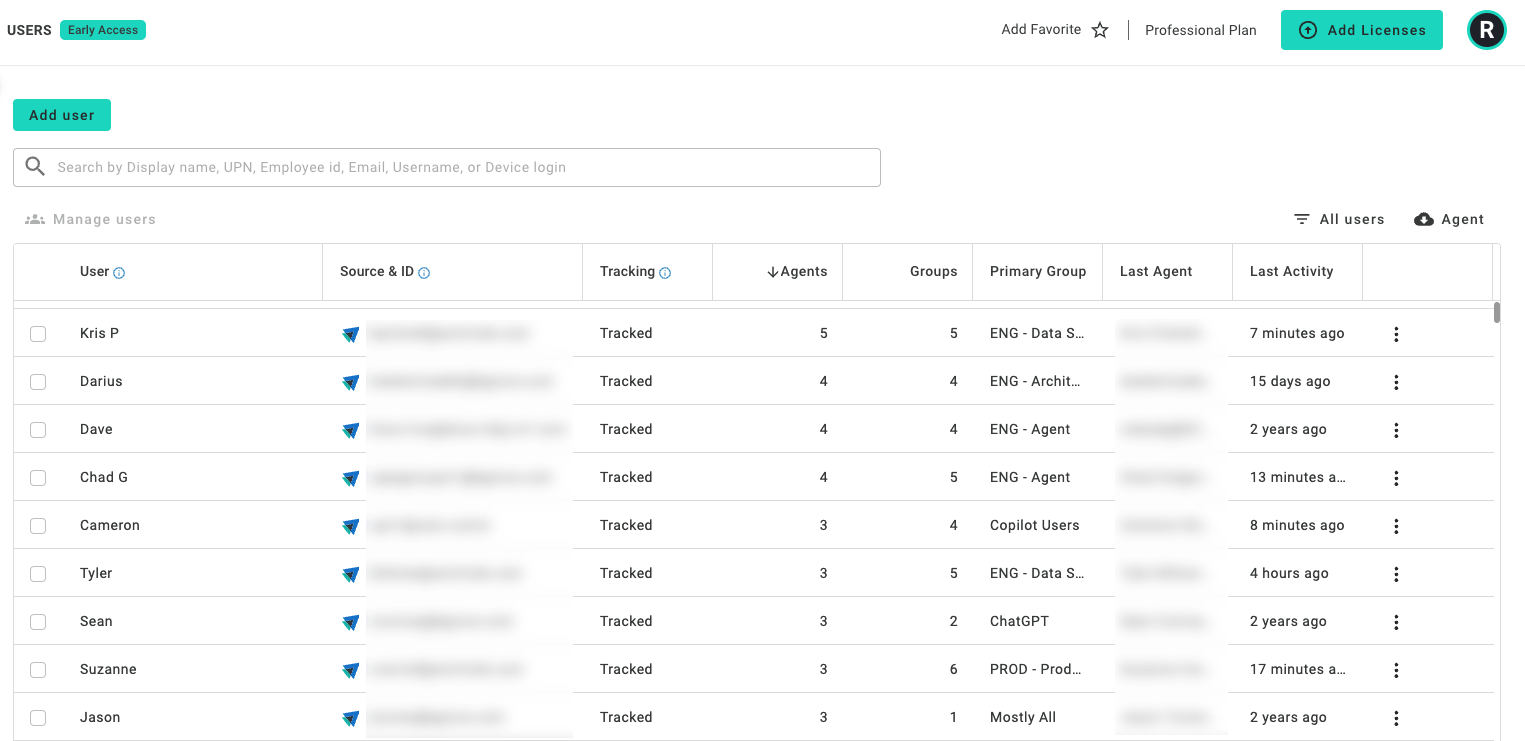Open the three-dot menu for Sean
This screenshot has height=741, width=1525.
pyautogui.click(x=1396, y=622)
